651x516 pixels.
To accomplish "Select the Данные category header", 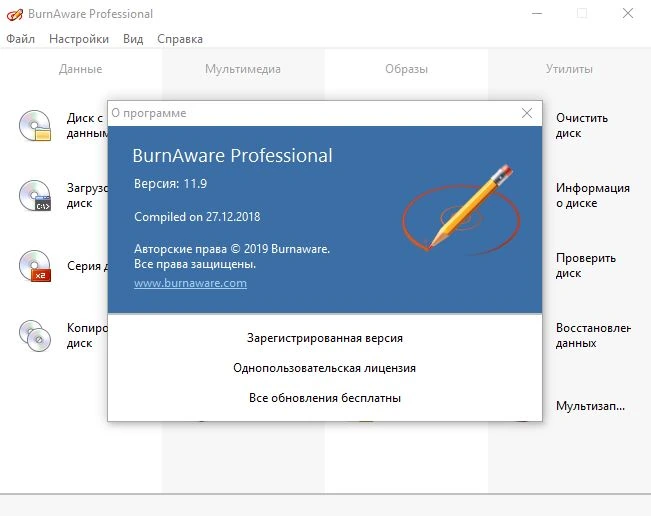I will pos(81,69).
